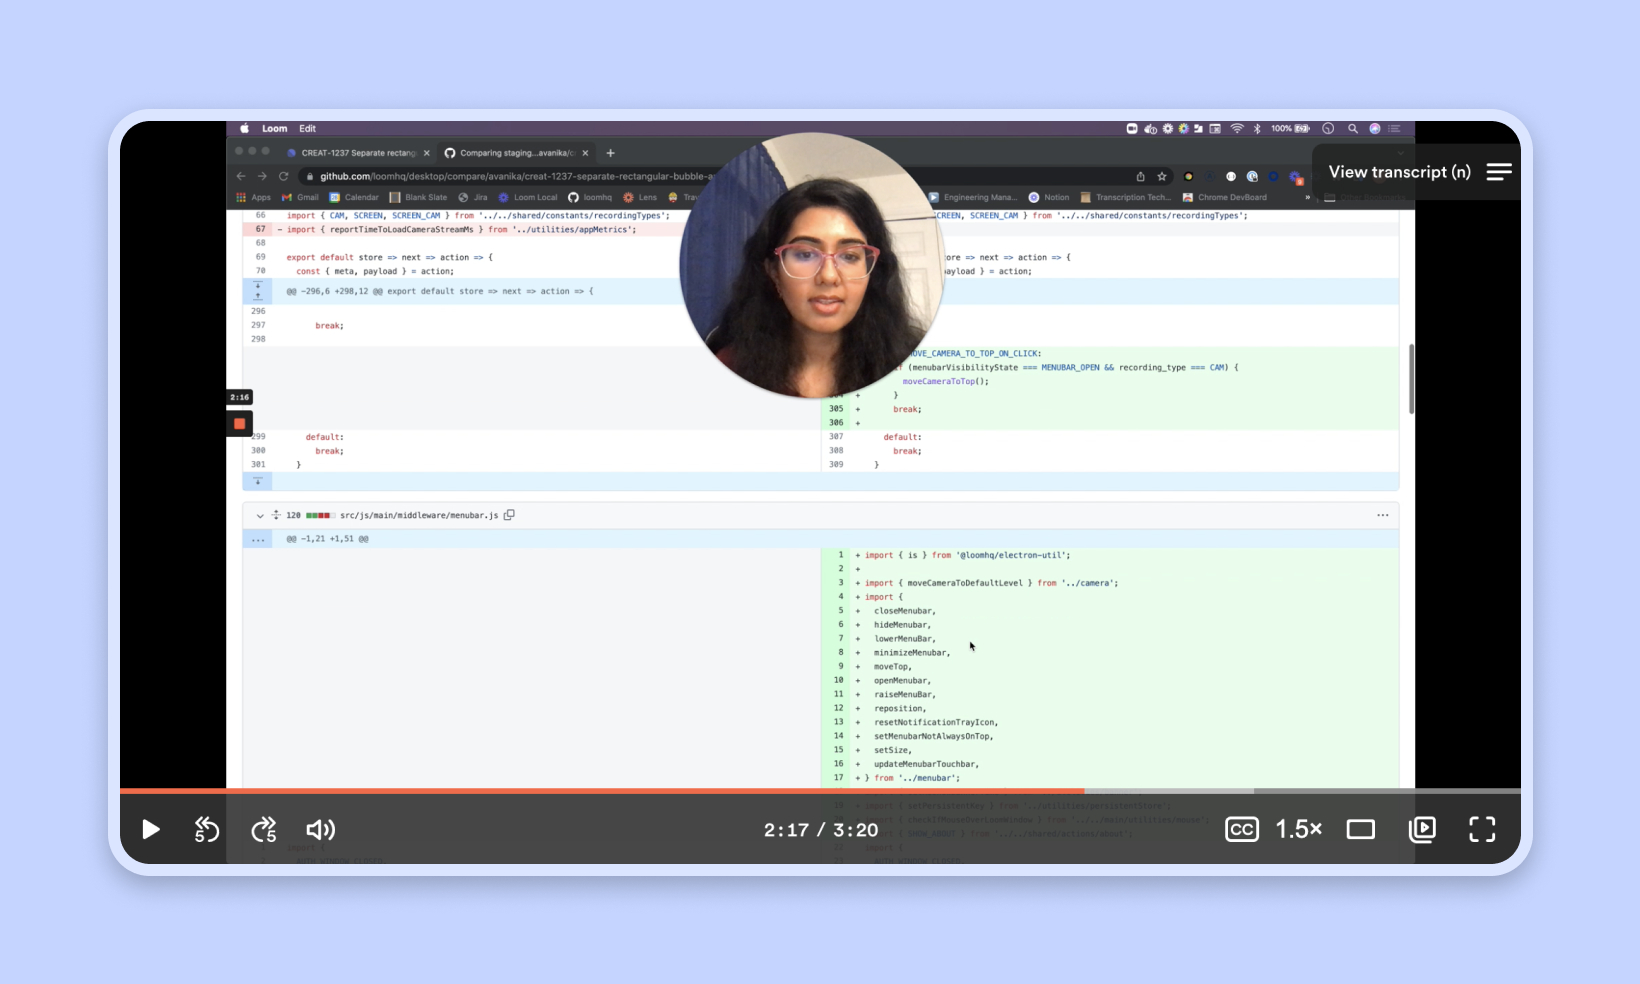
Task: Click Loom extension icon with badge
Action: point(1296,177)
